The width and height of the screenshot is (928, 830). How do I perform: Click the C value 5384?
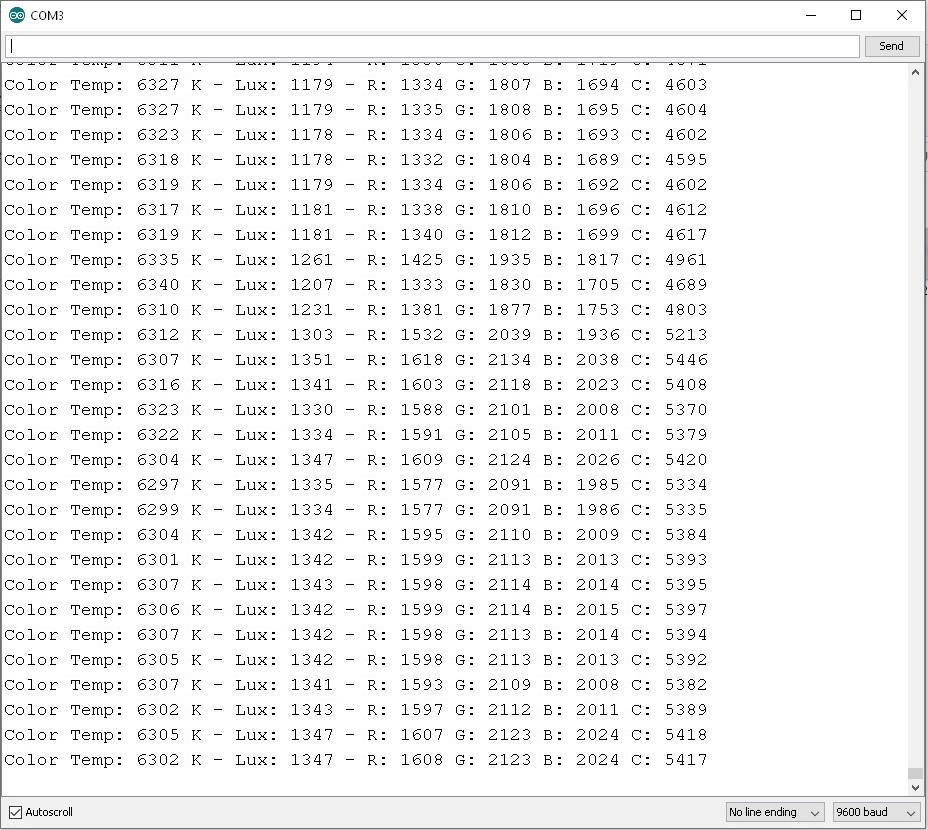[686, 535]
